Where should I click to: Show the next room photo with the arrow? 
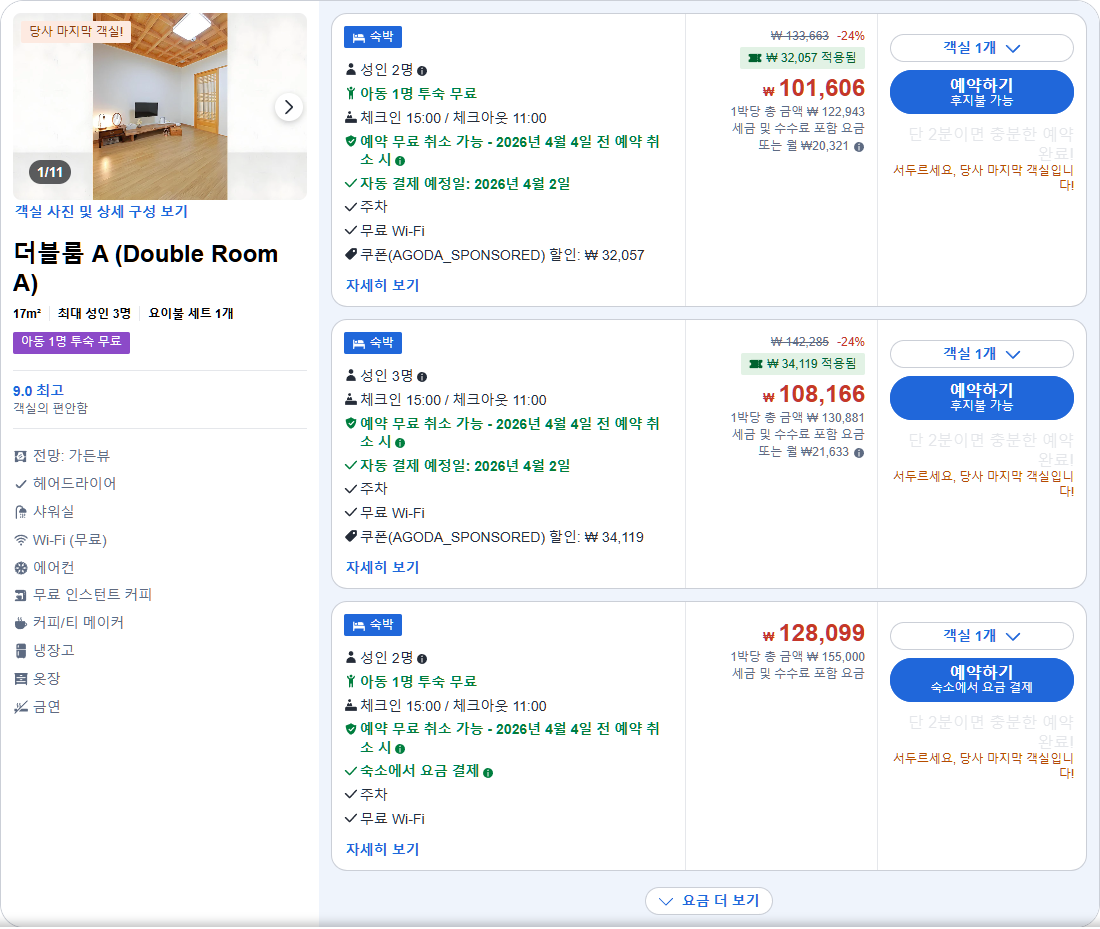288,107
